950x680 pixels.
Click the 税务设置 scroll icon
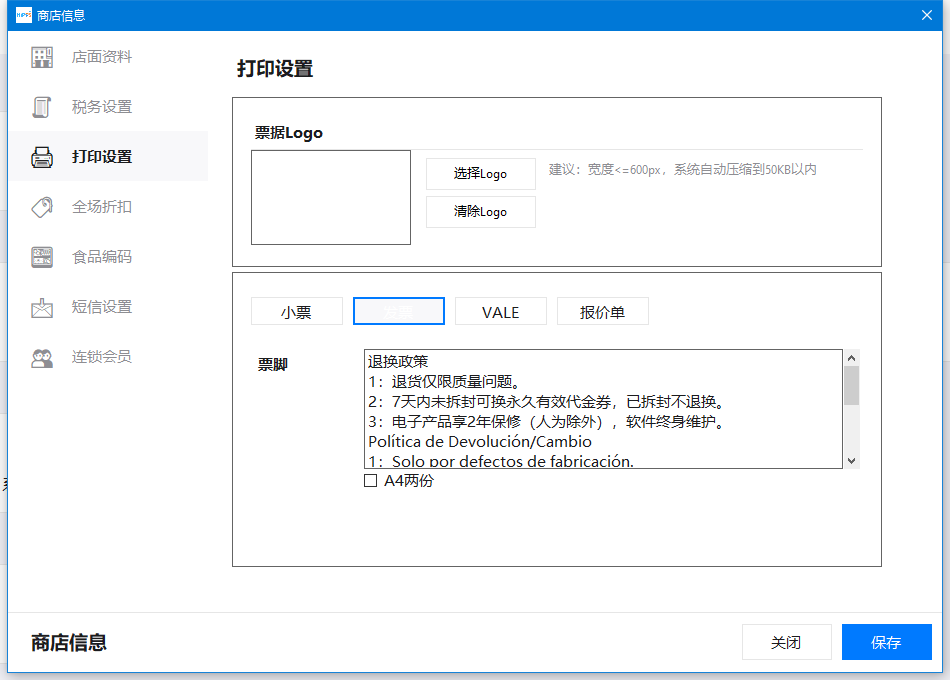(x=42, y=107)
